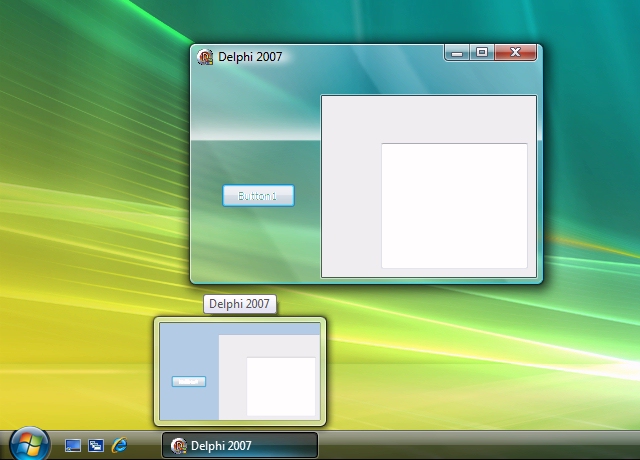Minimize the Delphi 2007 window
The width and height of the screenshot is (640, 460).
[x=457, y=53]
